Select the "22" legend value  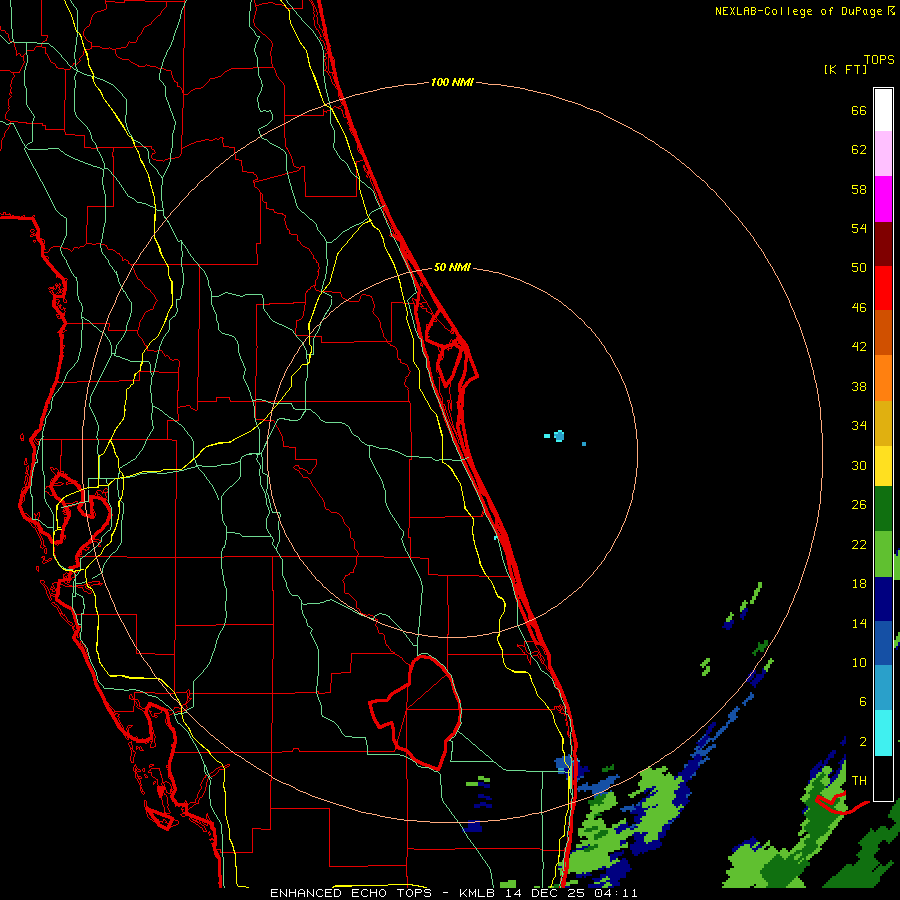pos(859,544)
